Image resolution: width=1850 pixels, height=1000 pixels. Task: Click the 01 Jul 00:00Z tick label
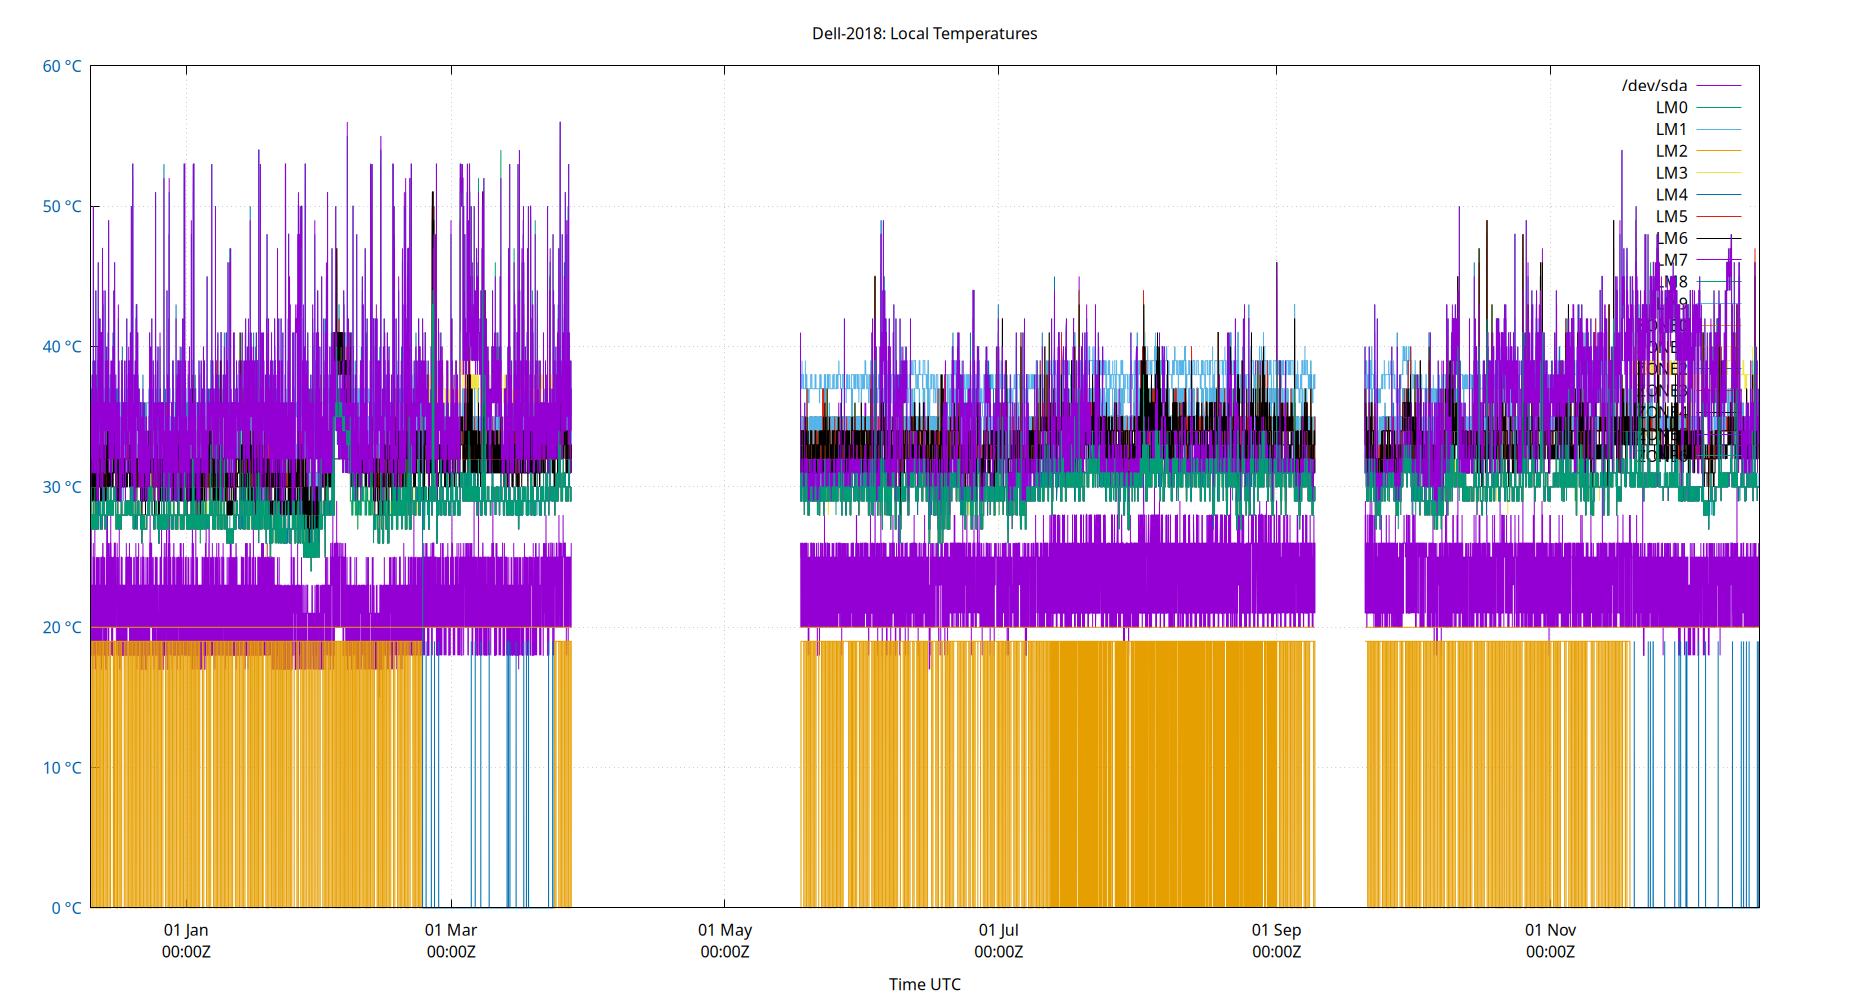point(1000,941)
